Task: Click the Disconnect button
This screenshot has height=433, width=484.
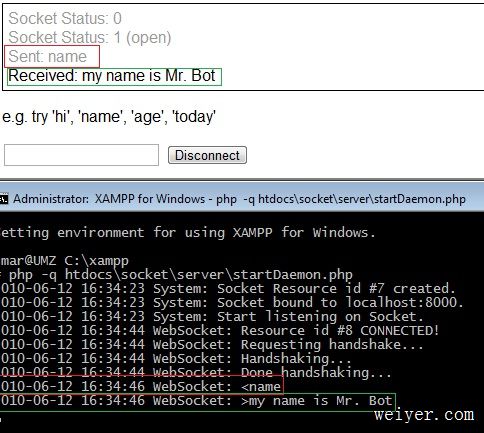Action: pyautogui.click(x=207, y=155)
